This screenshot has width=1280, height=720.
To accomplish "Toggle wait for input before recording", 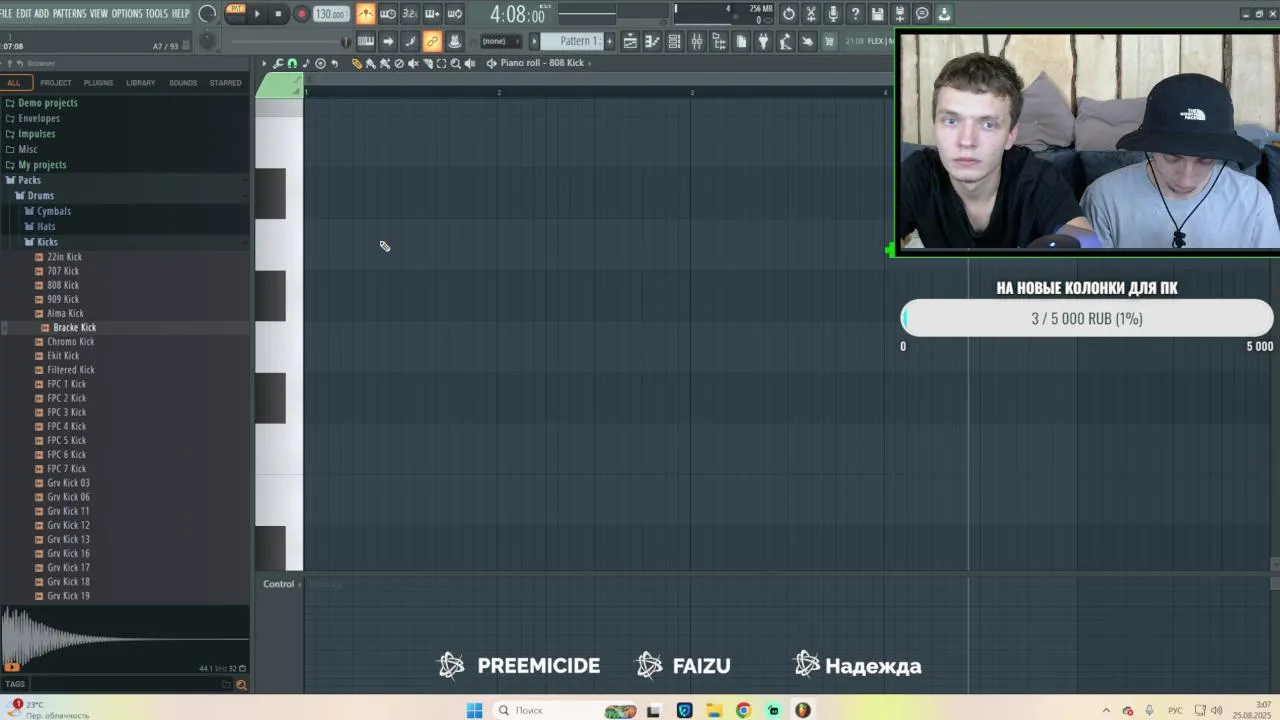I will tap(388, 14).
